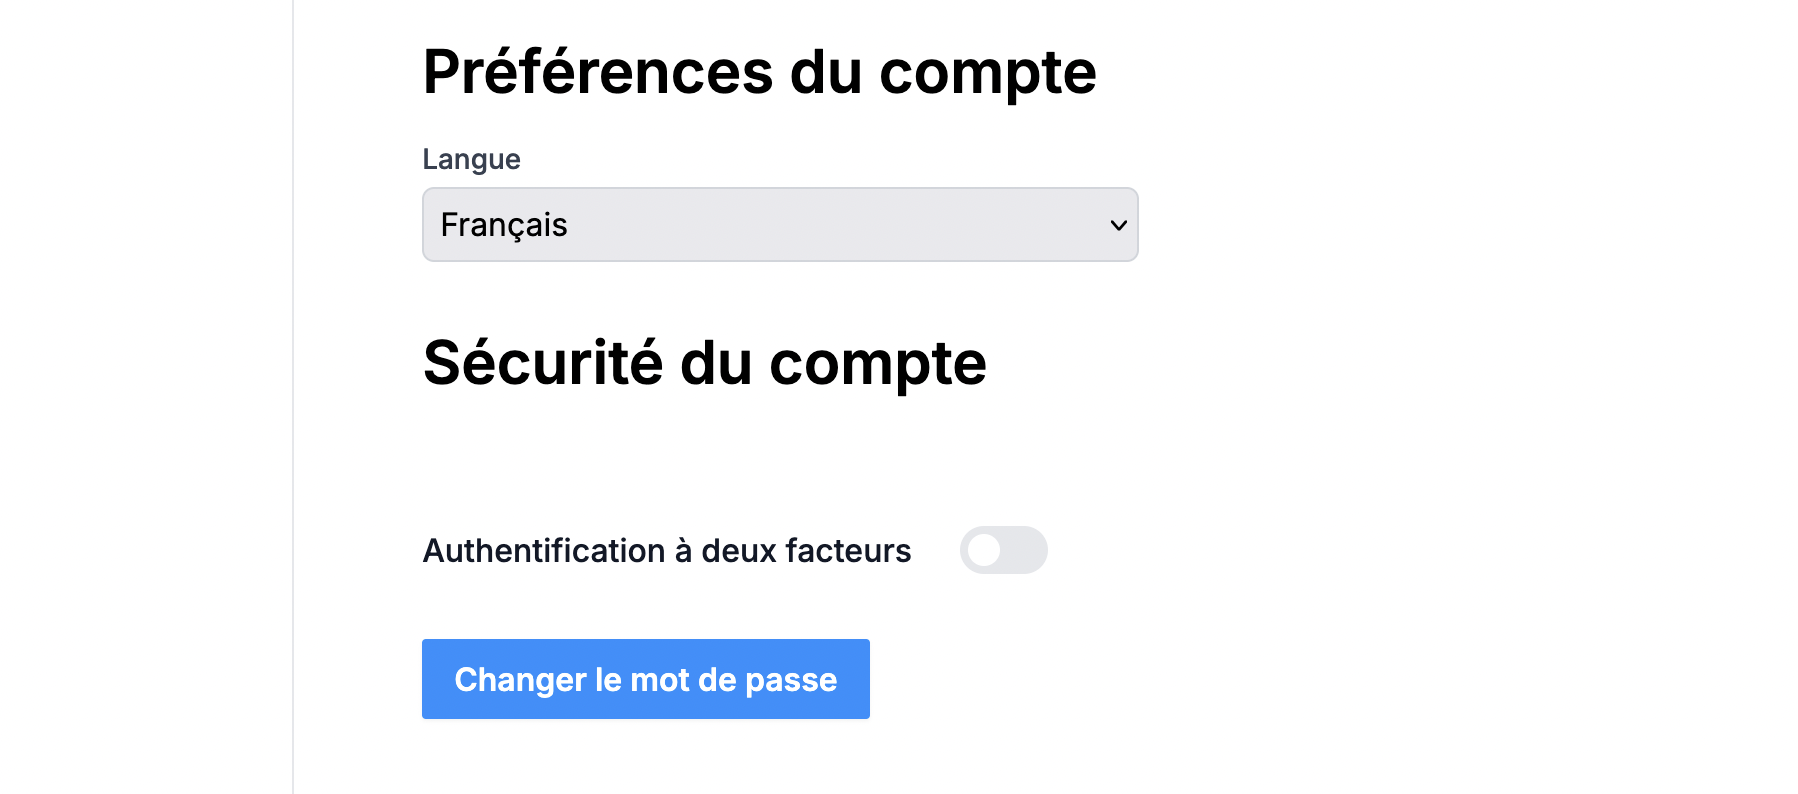
Task: Click the Préférences du compte heading
Action: click(759, 72)
